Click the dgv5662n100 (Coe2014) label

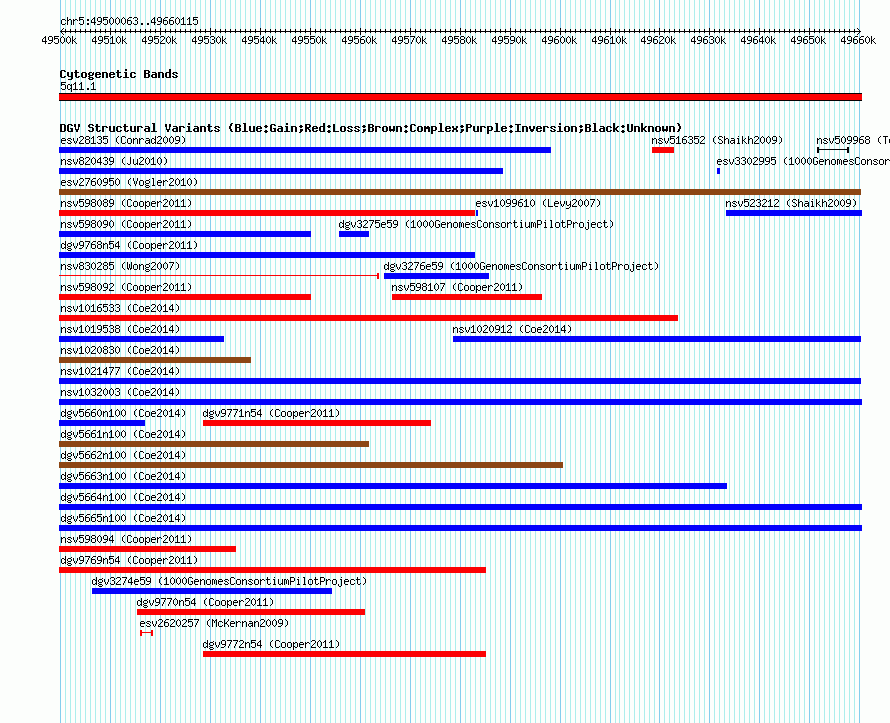tap(123, 455)
